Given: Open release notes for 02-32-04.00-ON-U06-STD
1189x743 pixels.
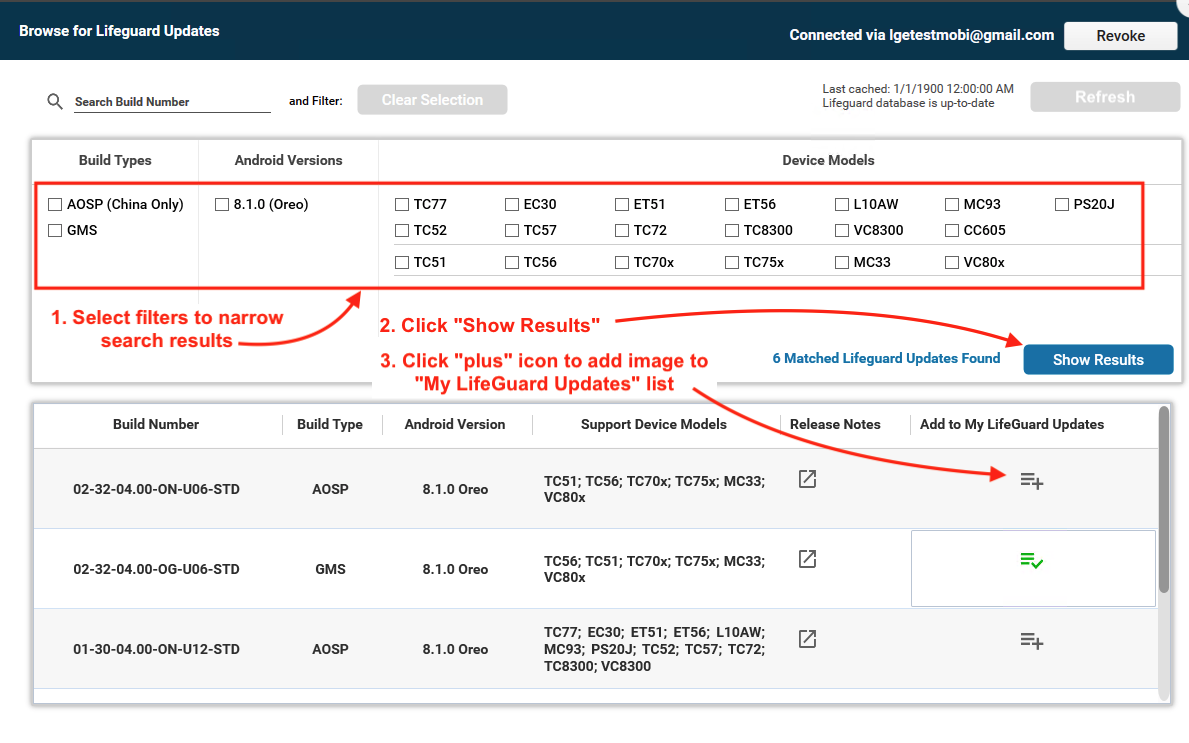Looking at the screenshot, I should [x=807, y=479].
